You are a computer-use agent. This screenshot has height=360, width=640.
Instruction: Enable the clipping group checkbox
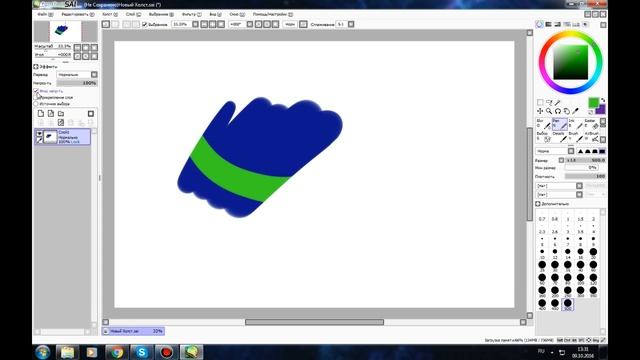pyautogui.click(x=36, y=97)
